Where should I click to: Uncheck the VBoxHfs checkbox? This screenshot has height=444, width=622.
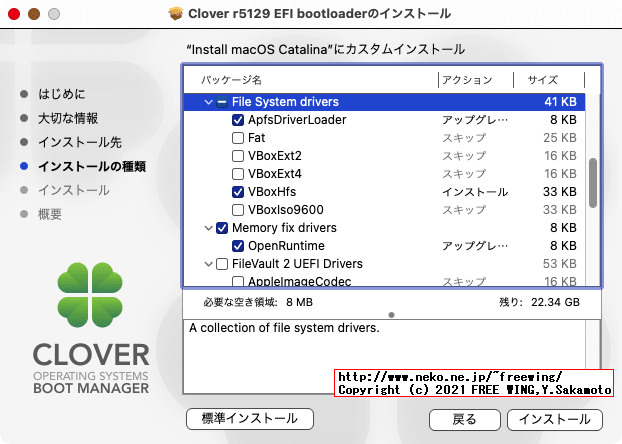pyautogui.click(x=238, y=192)
